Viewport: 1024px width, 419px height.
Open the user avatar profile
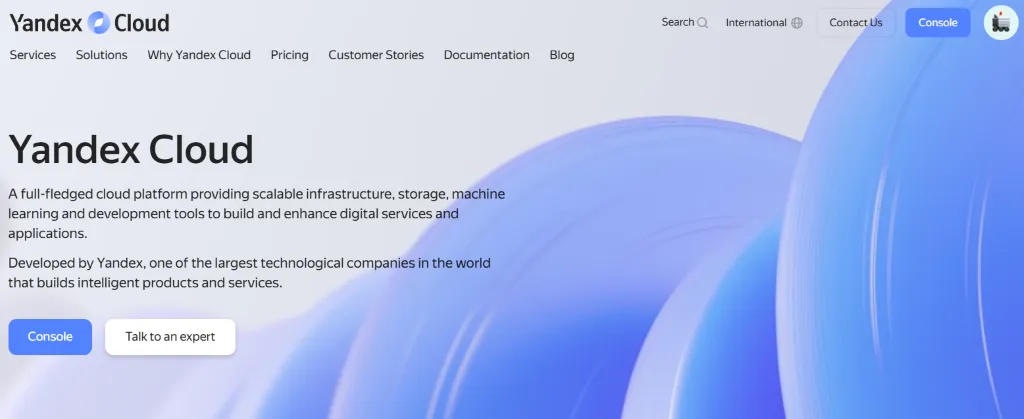[1001, 23]
